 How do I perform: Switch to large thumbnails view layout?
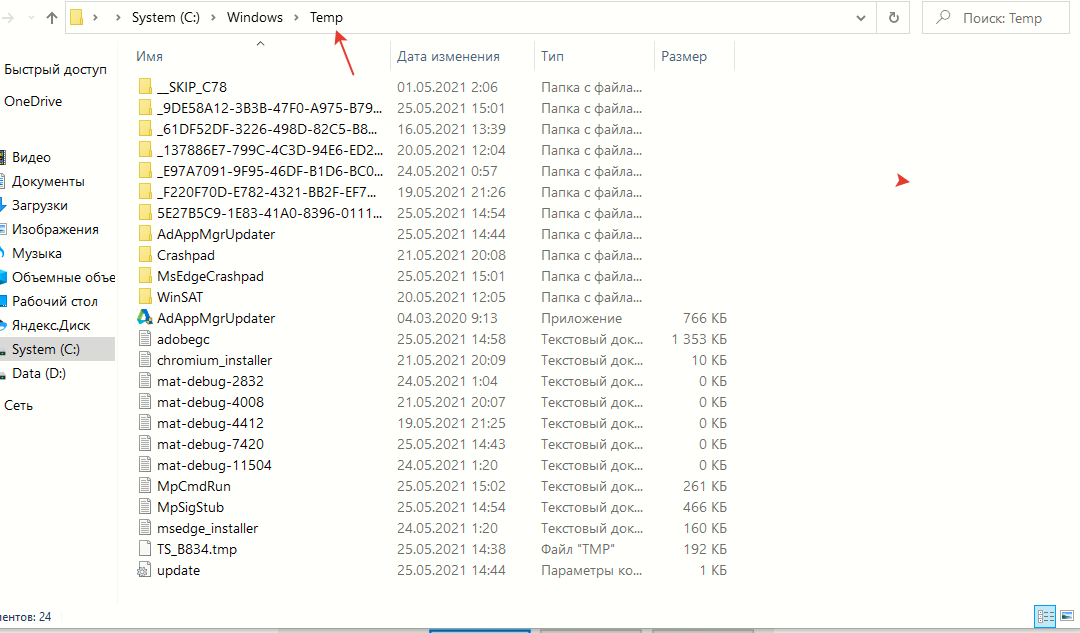click(x=1067, y=615)
